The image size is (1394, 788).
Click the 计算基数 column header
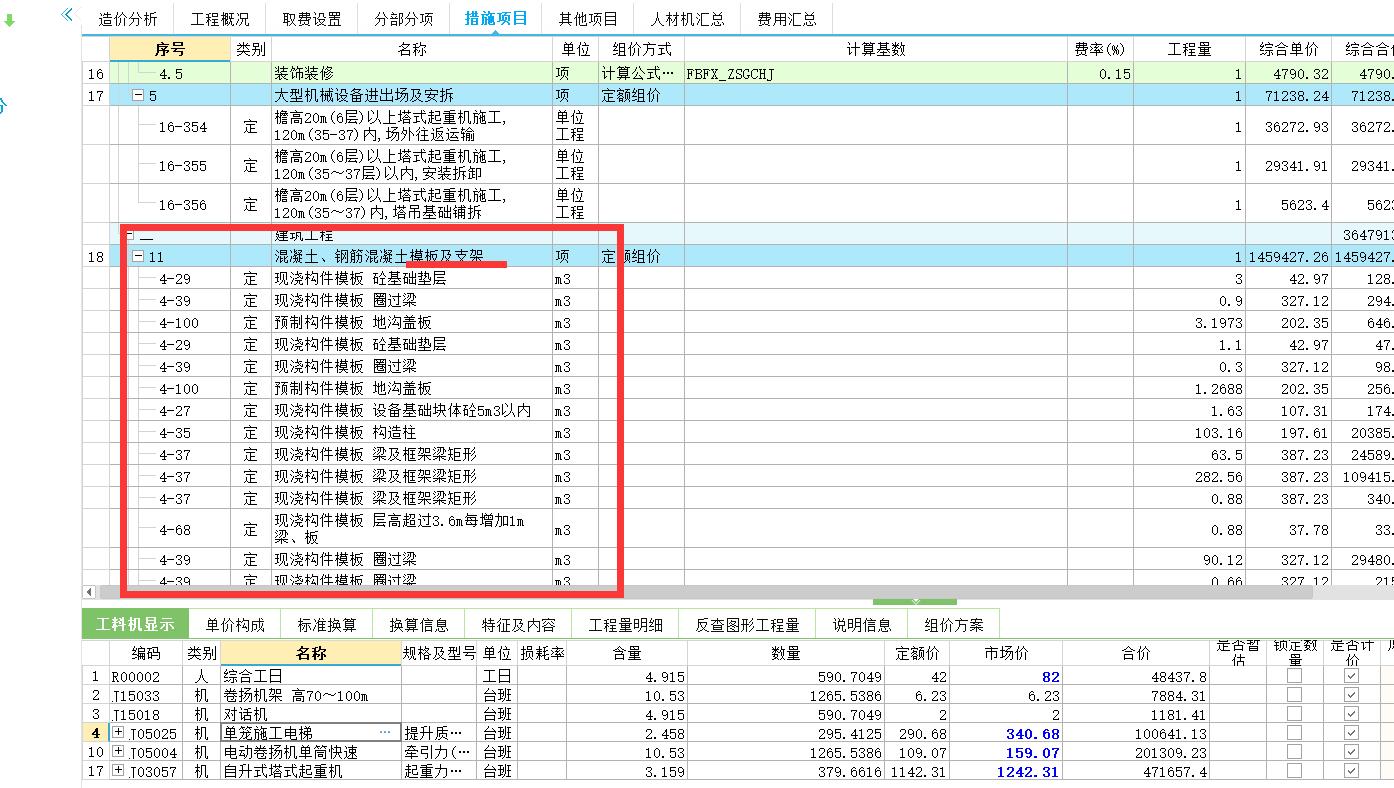[x=876, y=49]
